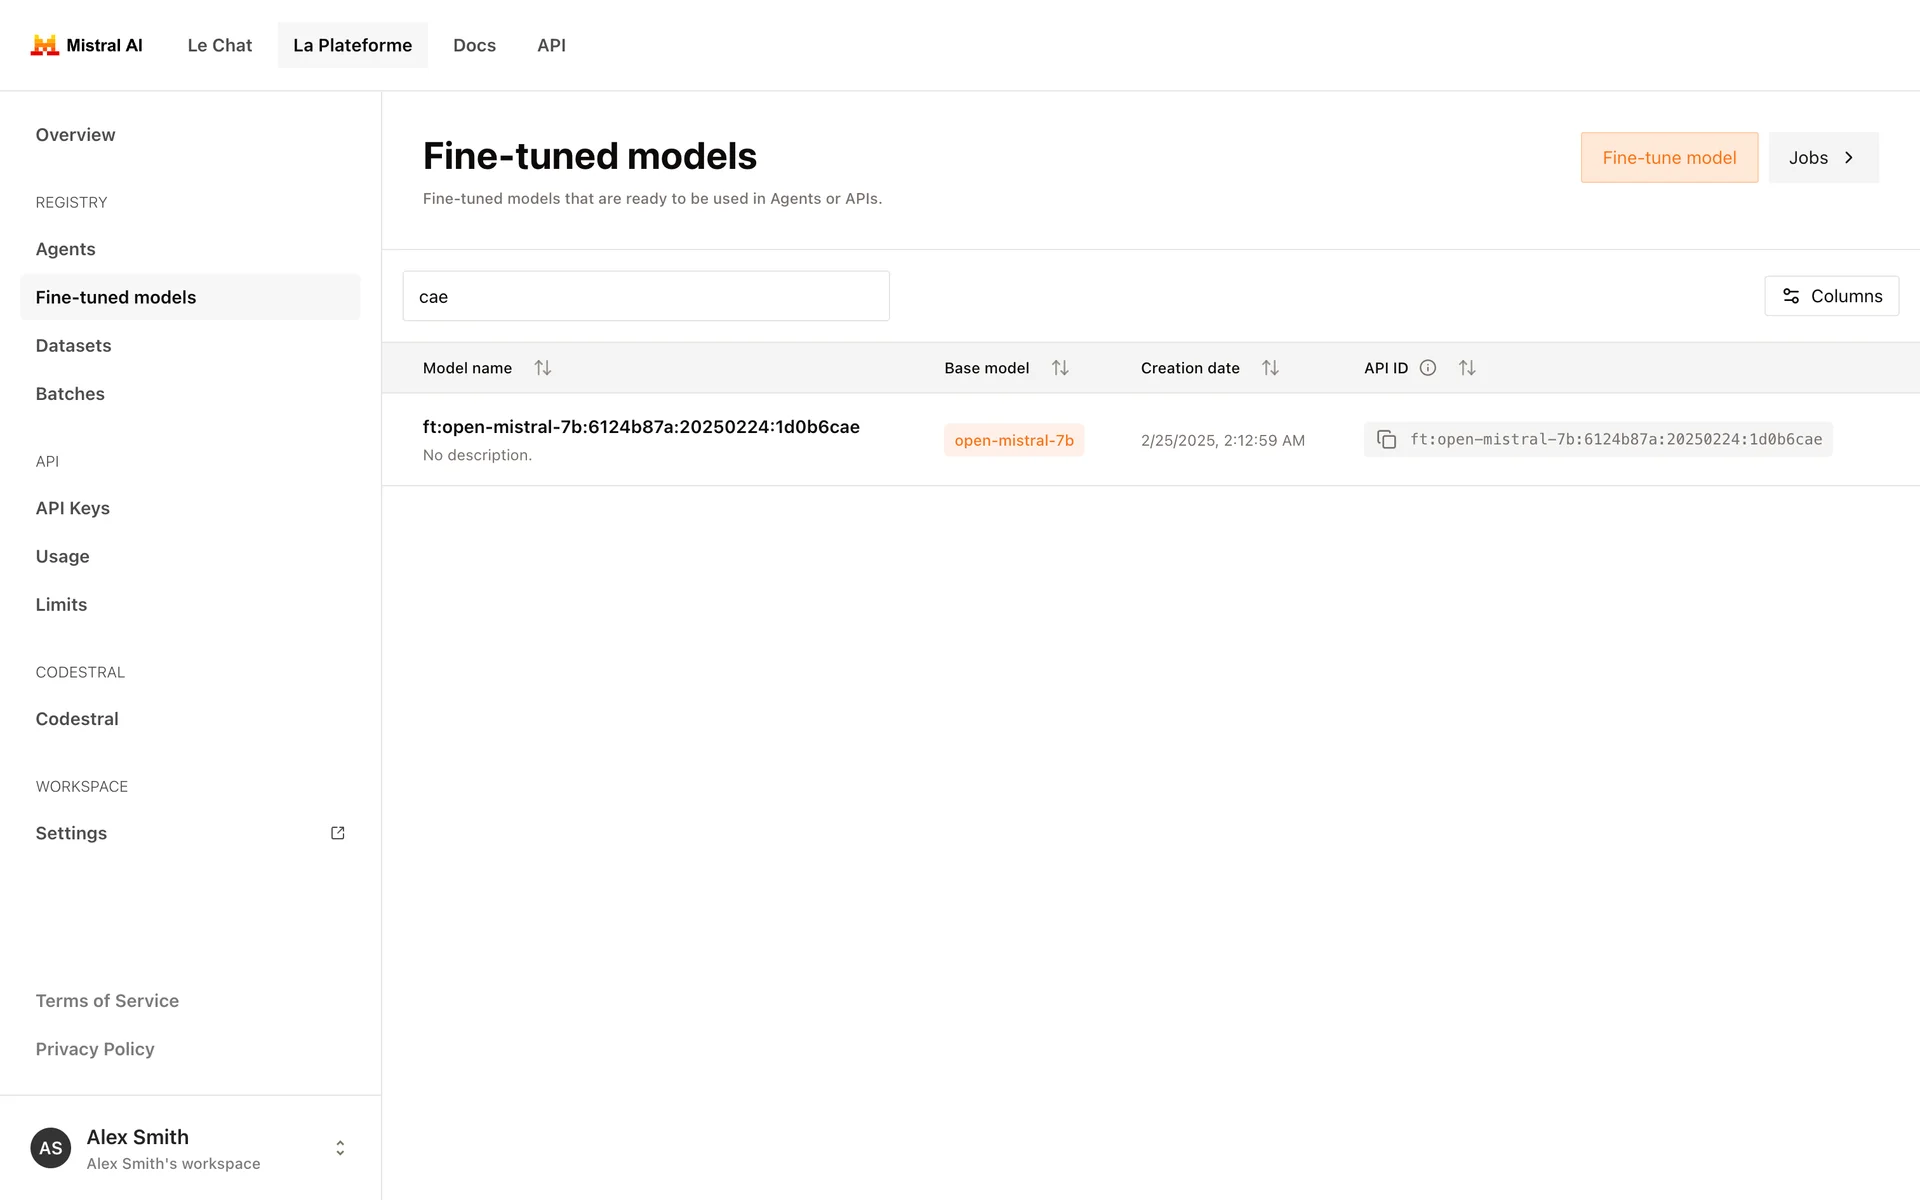1920x1200 pixels.
Task: Go to Datasets in the sidebar
Action: 74,346
